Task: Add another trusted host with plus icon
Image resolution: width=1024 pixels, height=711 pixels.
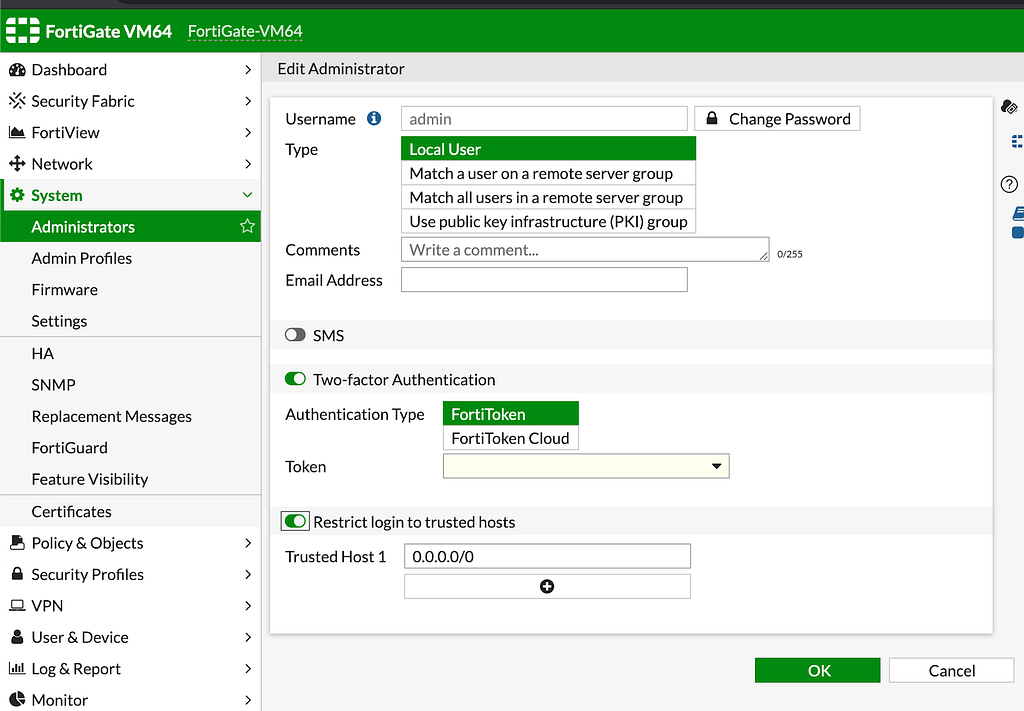Action: tap(547, 587)
